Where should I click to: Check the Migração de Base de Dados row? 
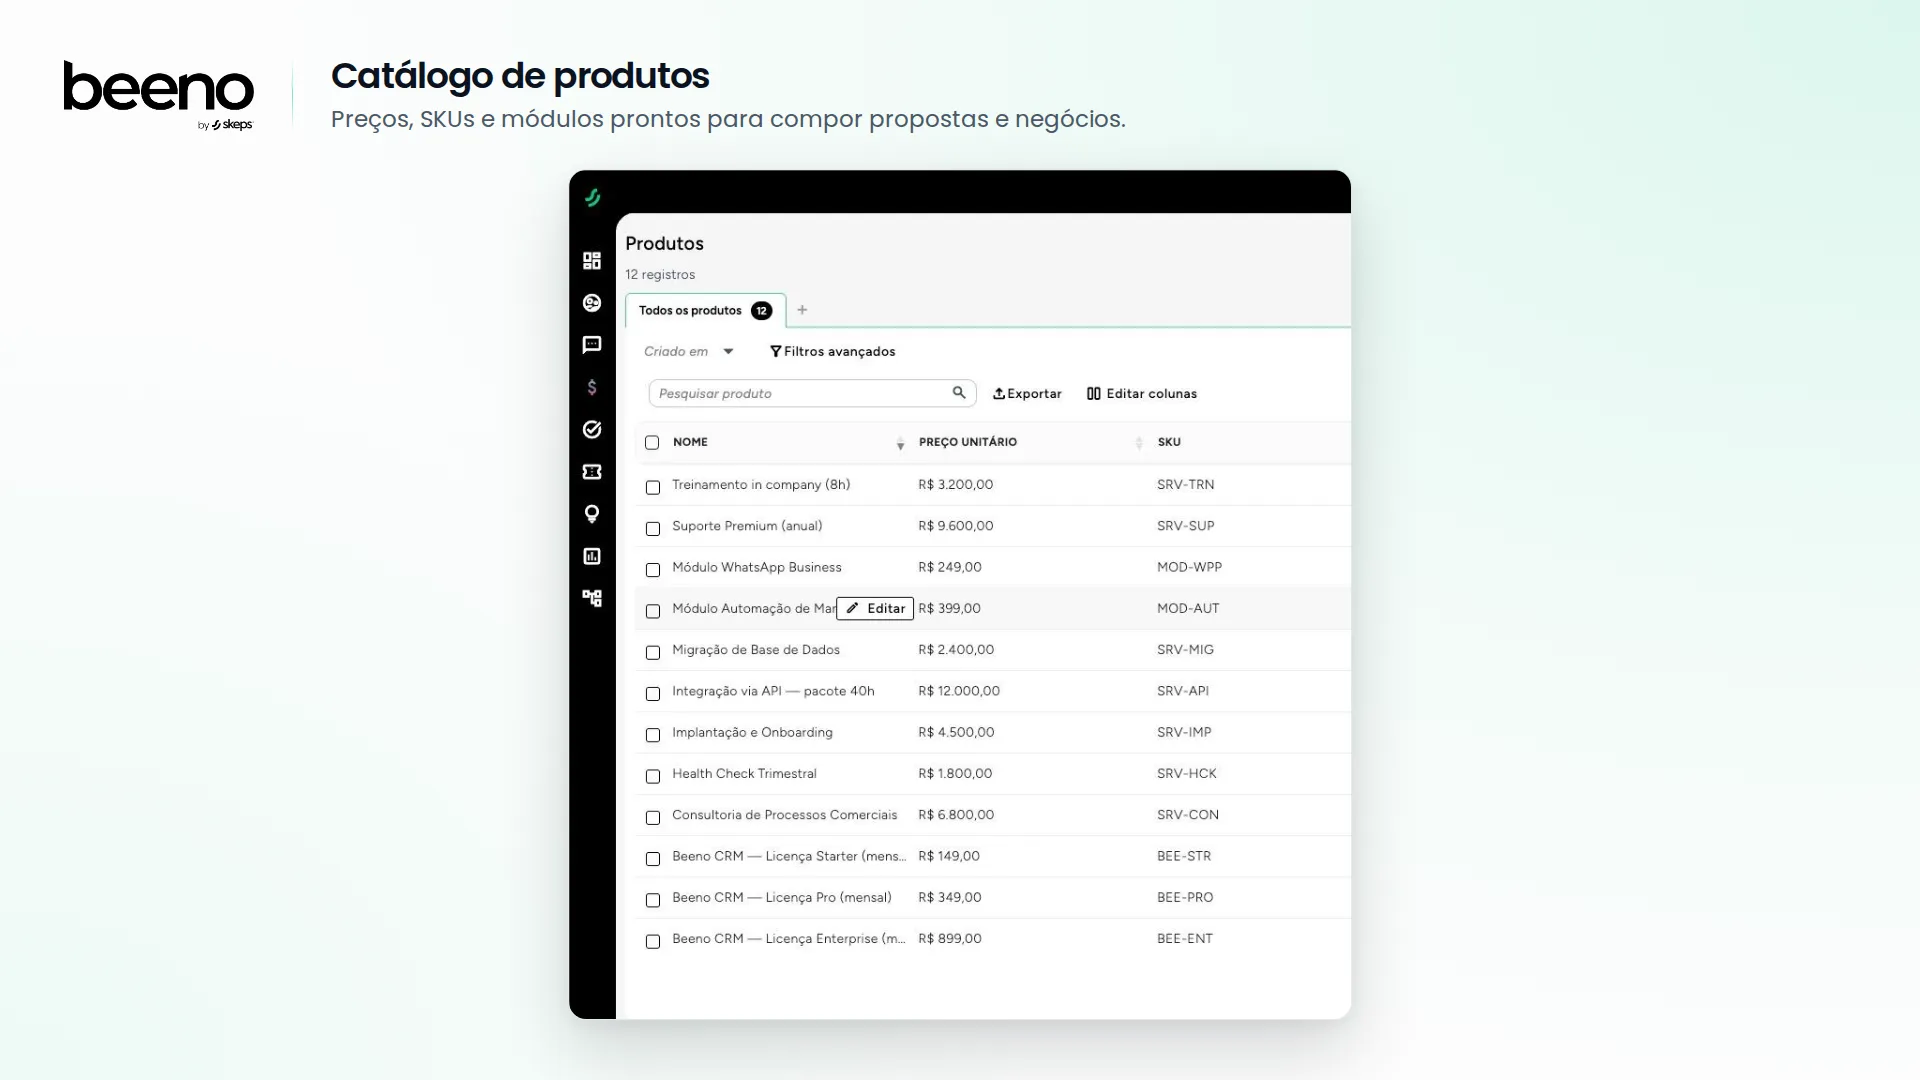[x=653, y=652]
